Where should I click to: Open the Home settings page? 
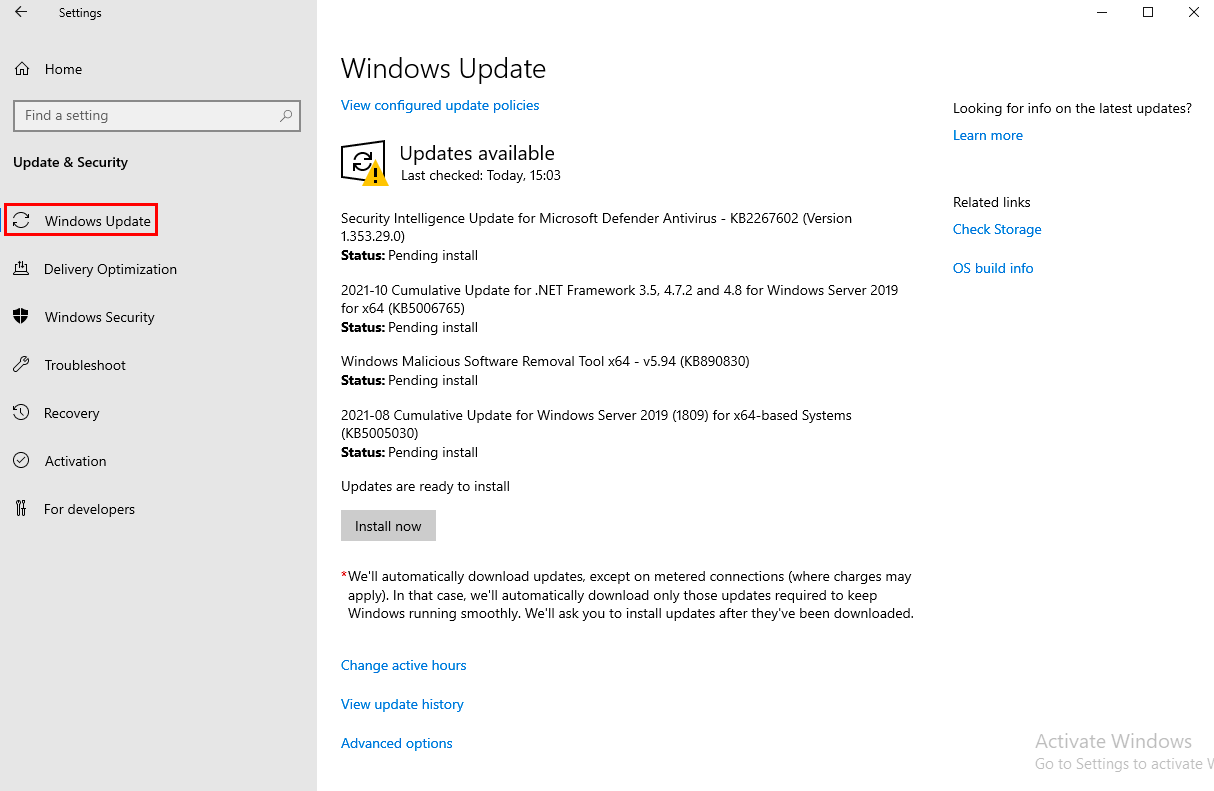click(x=63, y=69)
